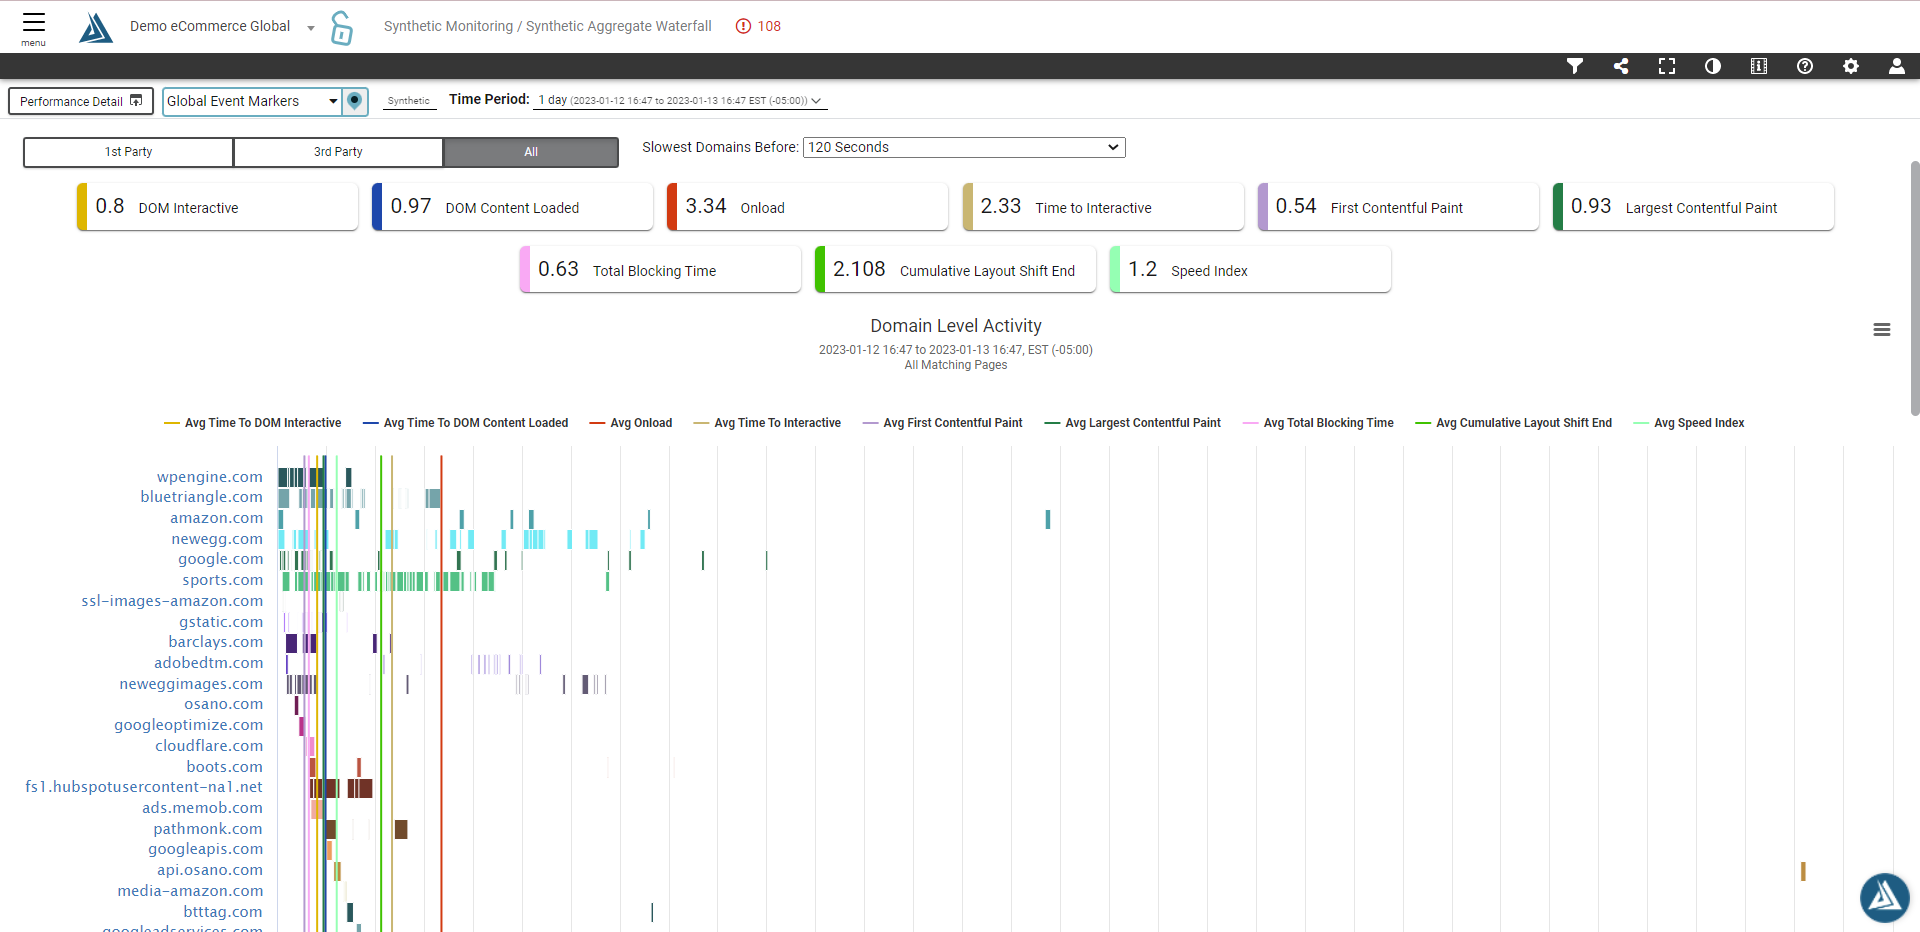The height and width of the screenshot is (932, 1920).
Task: Click the Synthetic Monitoring breadcrumb
Action: pos(448,26)
